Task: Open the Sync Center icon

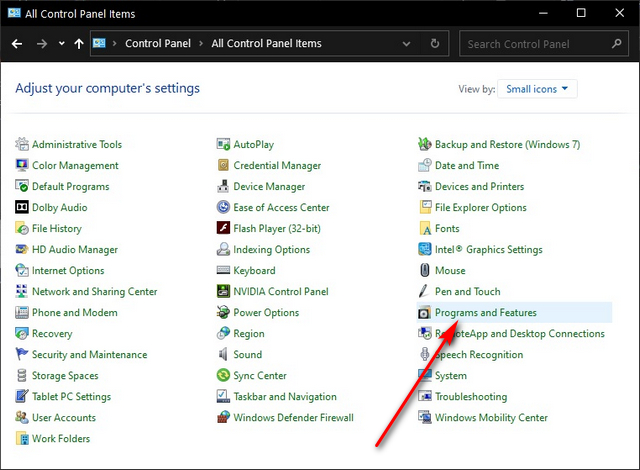Action: (x=224, y=376)
